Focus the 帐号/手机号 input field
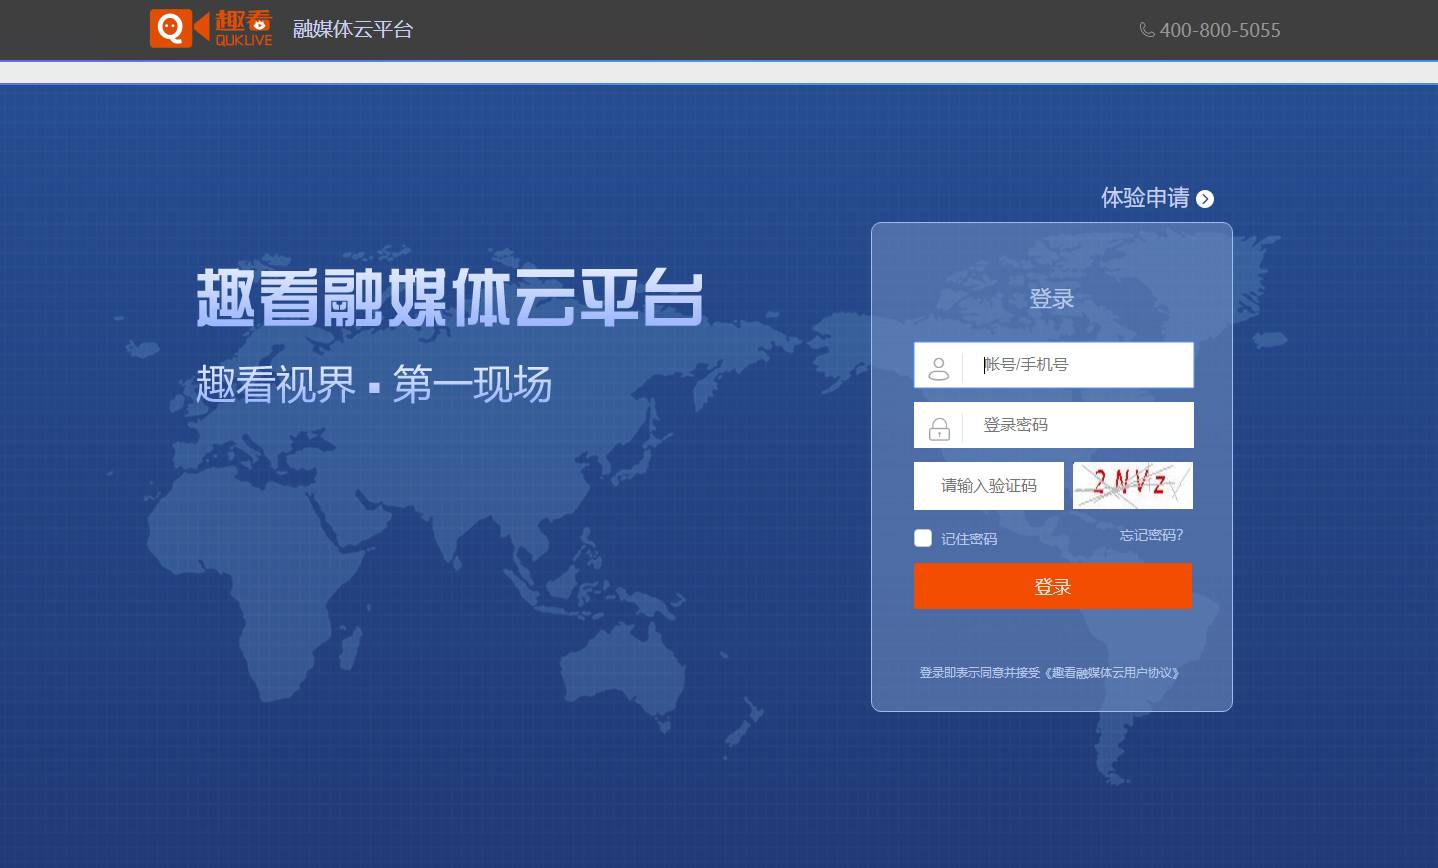Viewport: 1438px width, 868px height. click(x=1053, y=365)
